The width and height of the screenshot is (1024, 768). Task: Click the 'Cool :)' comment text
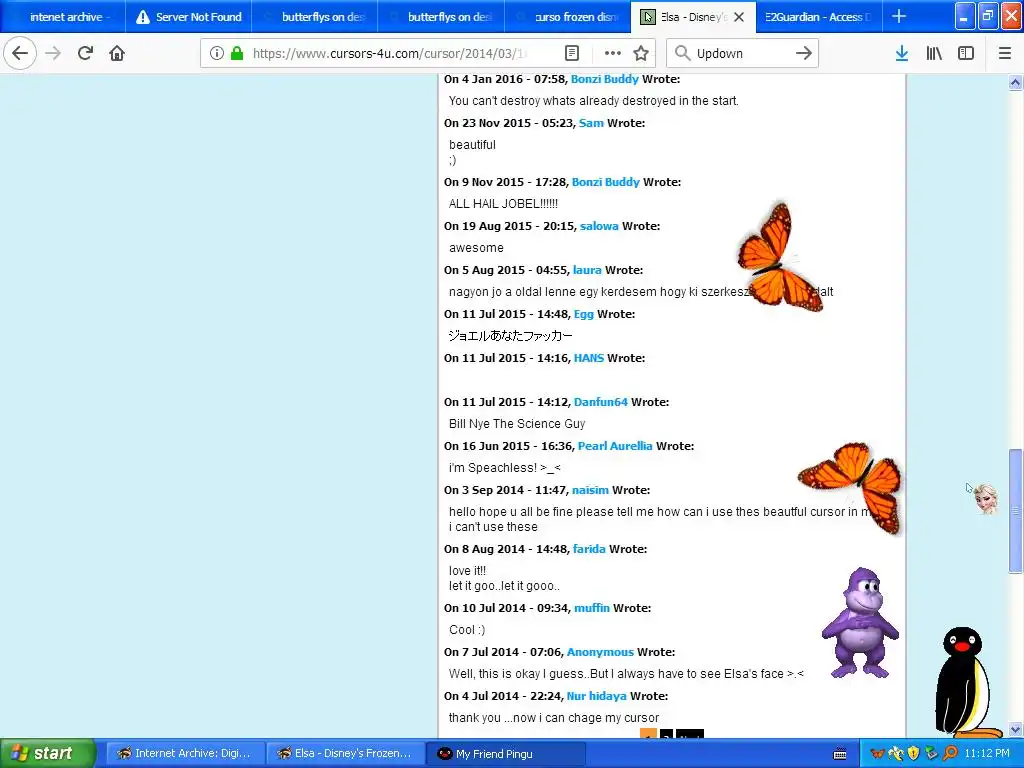tap(467, 630)
